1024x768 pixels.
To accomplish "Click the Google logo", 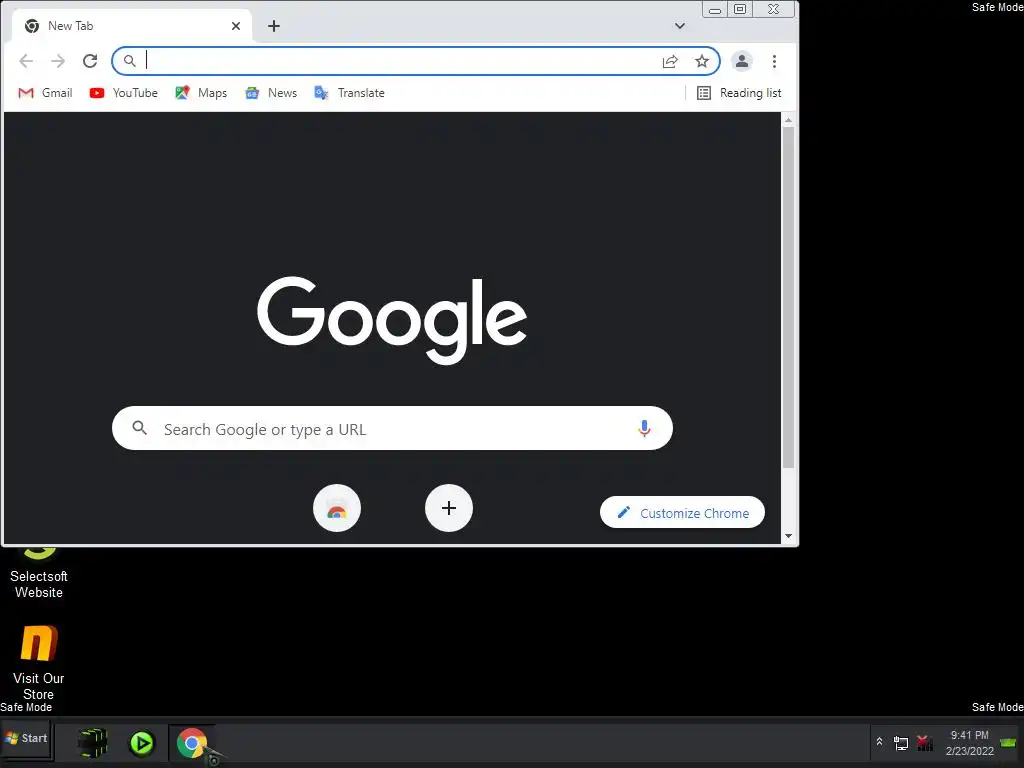I will [392, 320].
